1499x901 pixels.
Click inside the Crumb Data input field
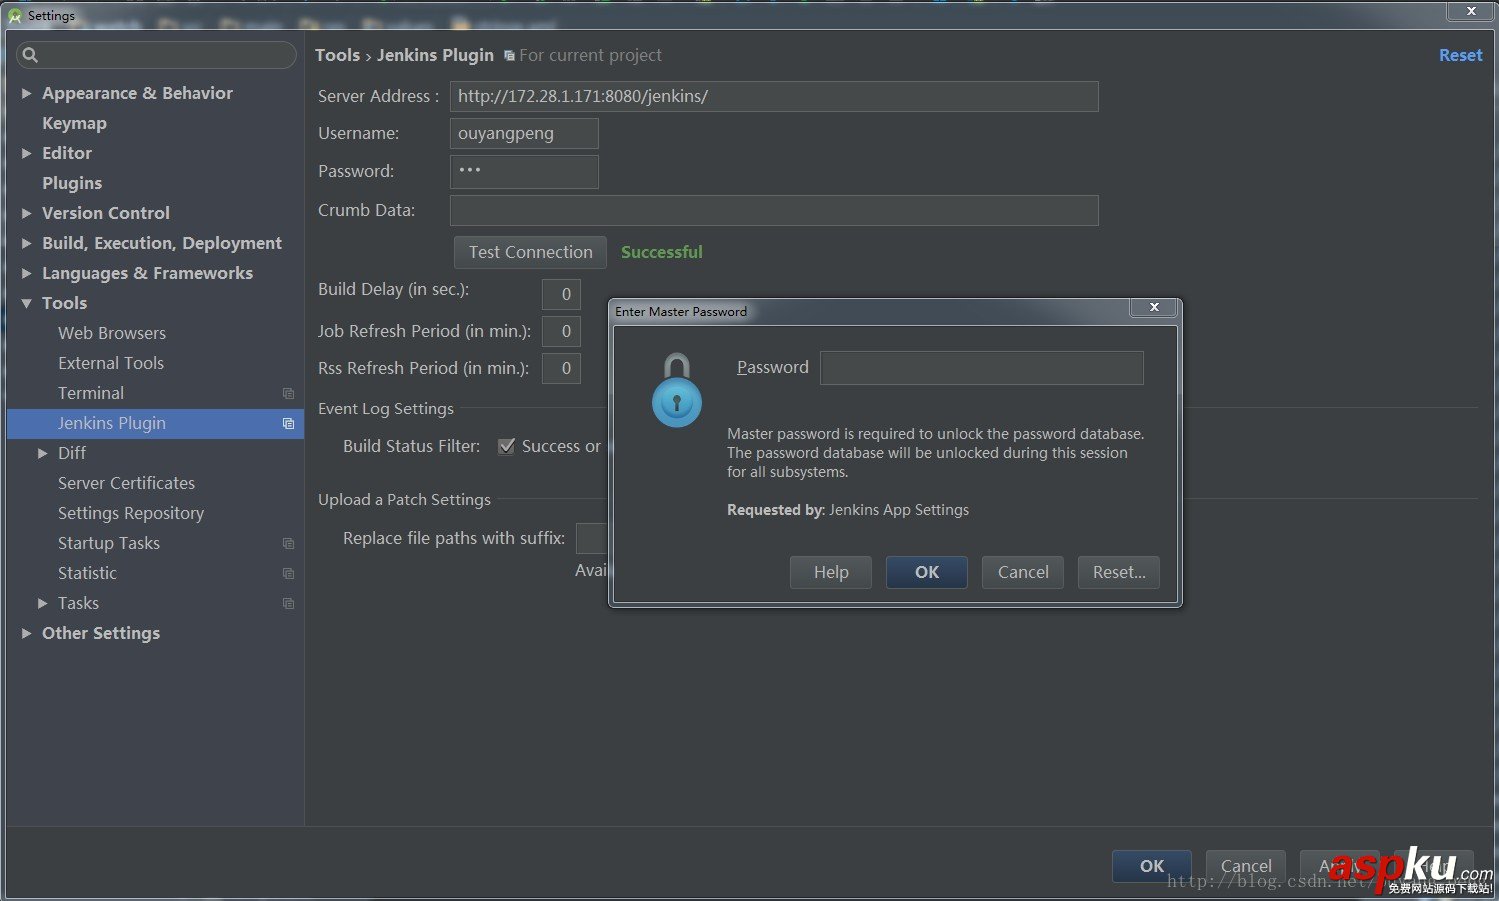point(773,210)
